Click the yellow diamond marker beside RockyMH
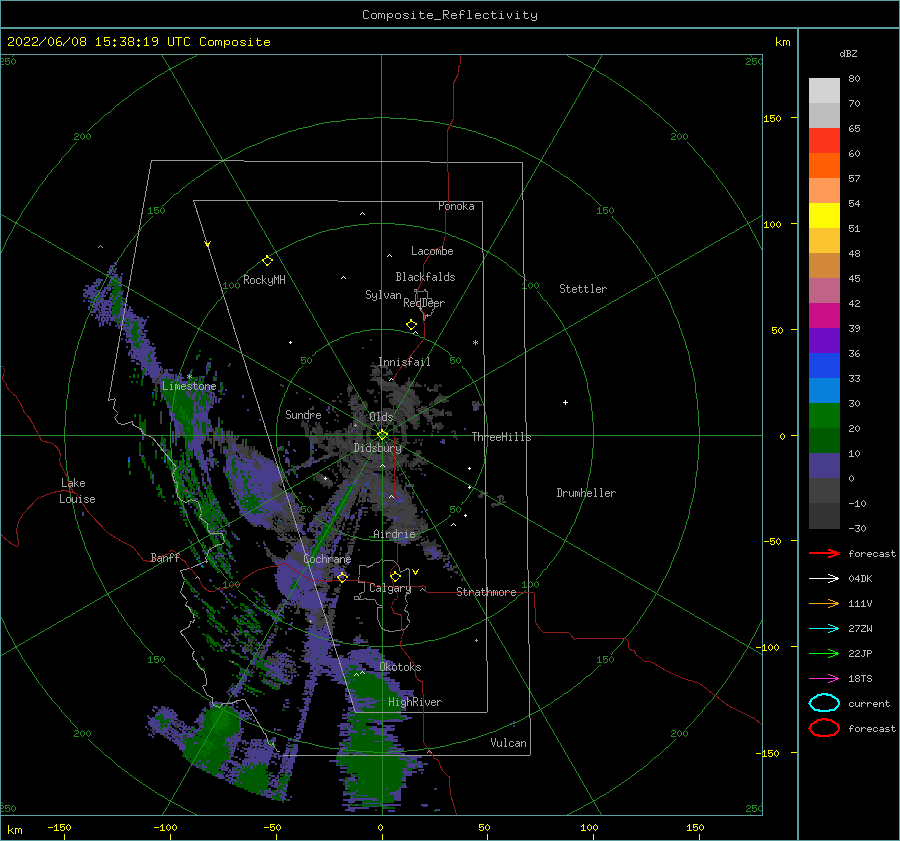 [267, 261]
